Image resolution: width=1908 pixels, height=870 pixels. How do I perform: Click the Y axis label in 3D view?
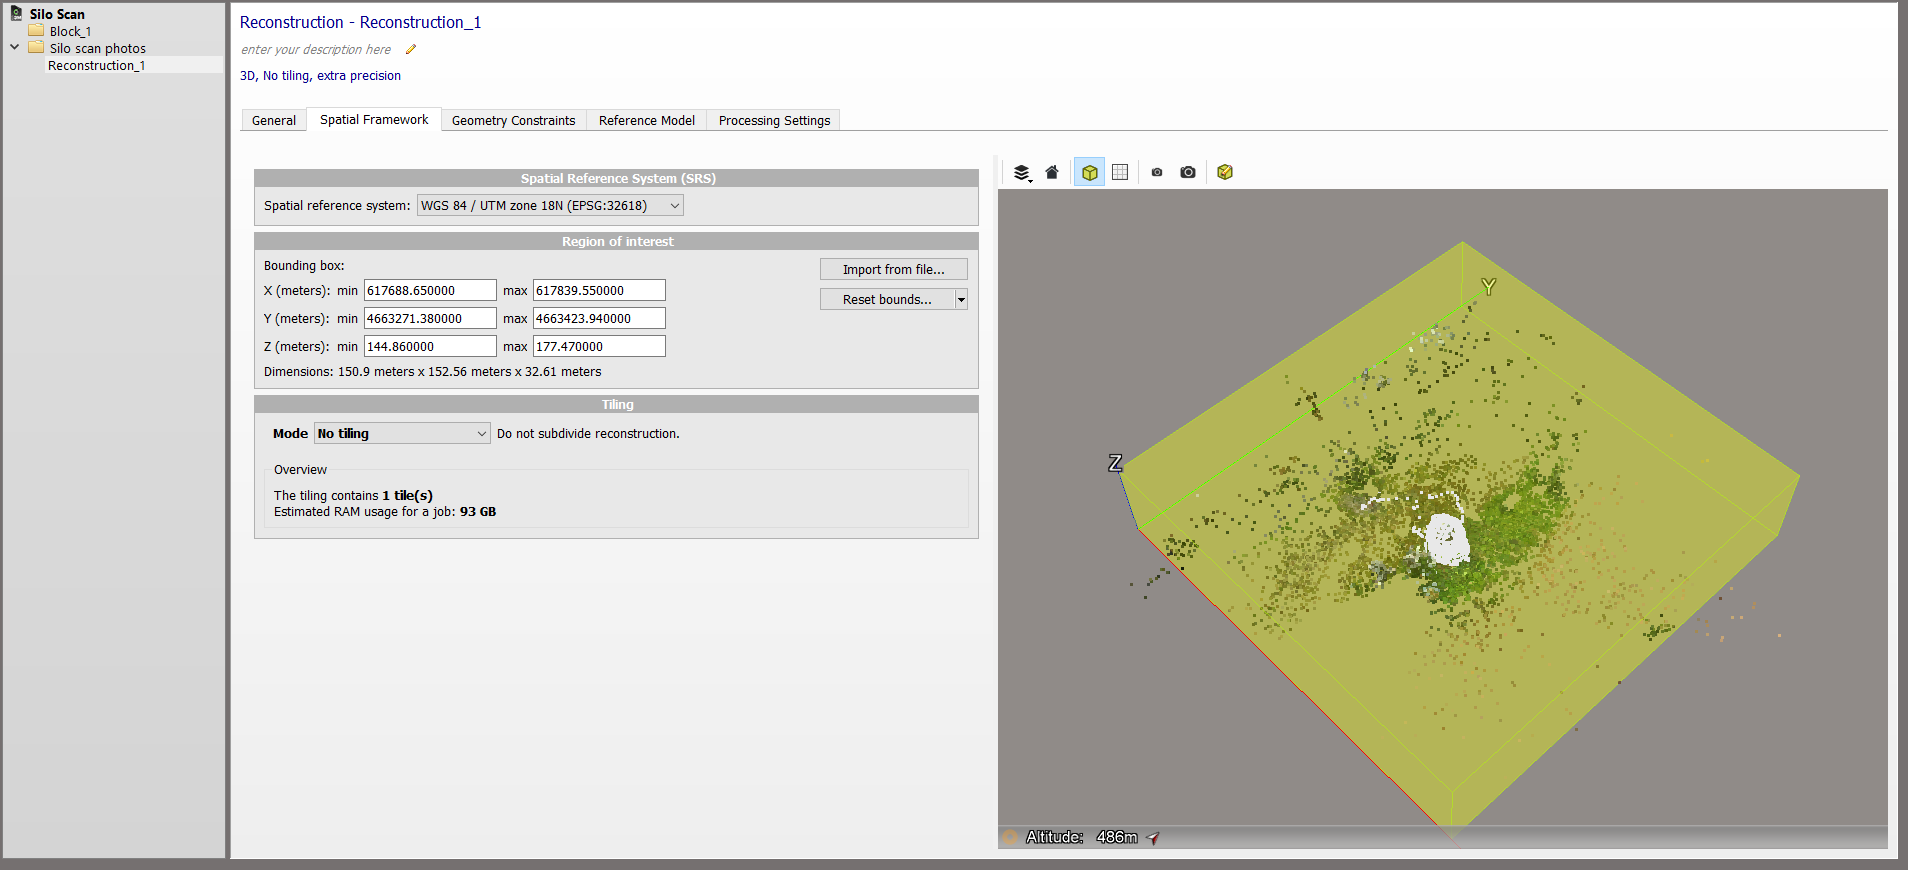tap(1488, 287)
